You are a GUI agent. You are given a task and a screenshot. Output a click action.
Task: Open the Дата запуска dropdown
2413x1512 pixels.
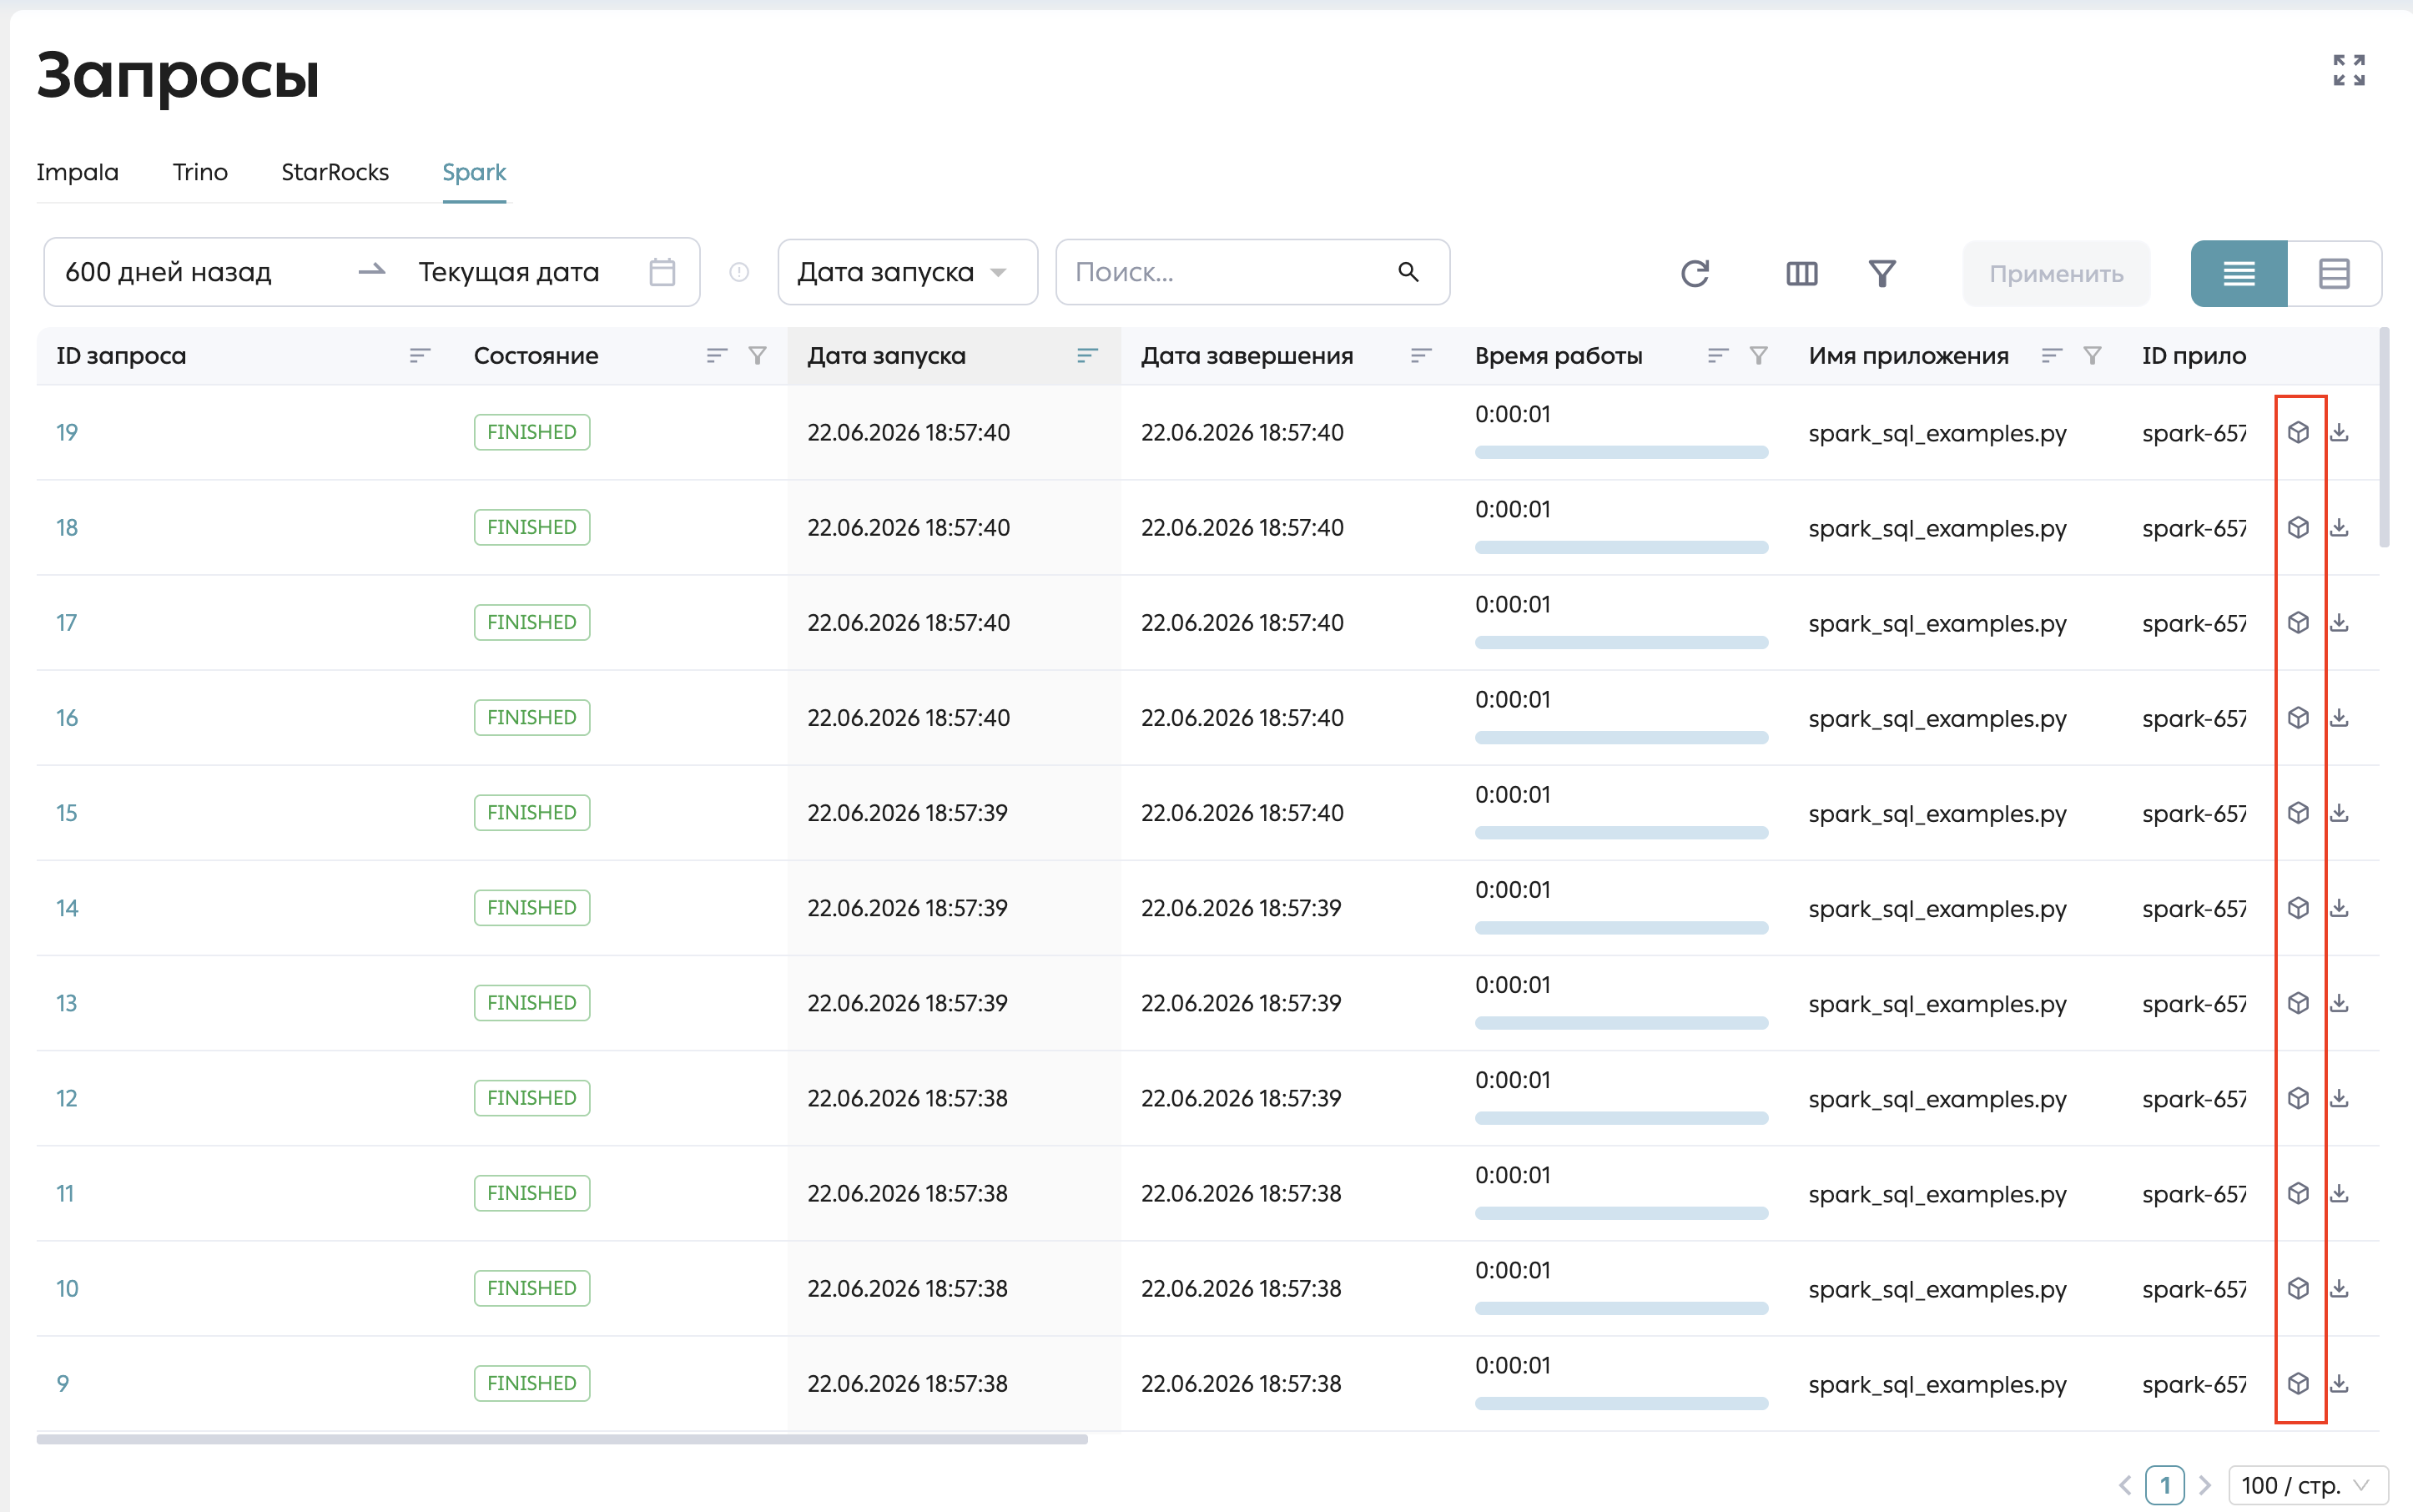(907, 272)
